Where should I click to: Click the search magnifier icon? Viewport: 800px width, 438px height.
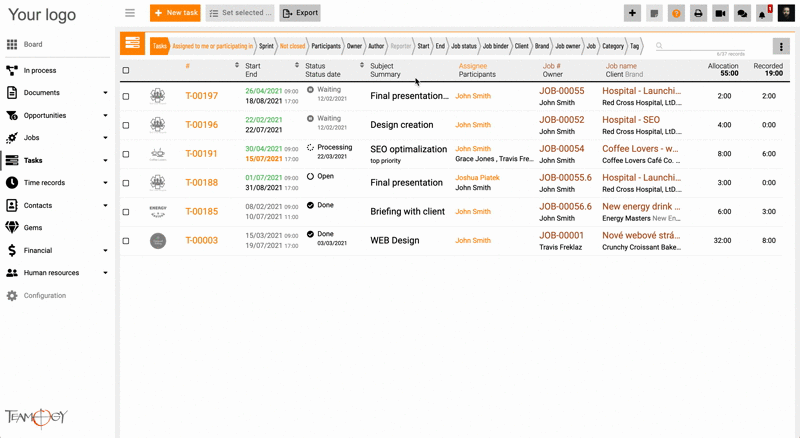(659, 46)
